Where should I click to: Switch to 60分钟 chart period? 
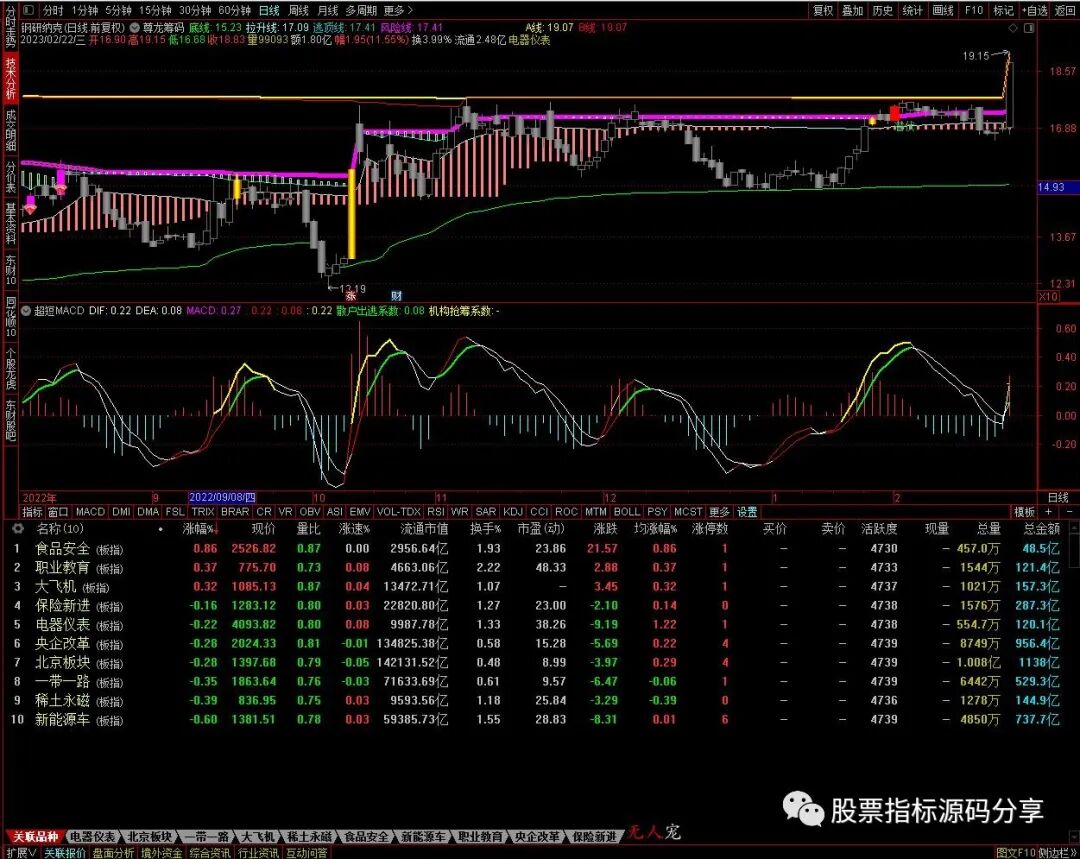234,10
